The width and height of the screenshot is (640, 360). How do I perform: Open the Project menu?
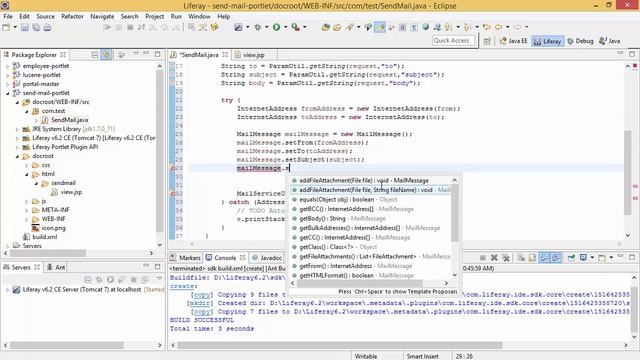(x=154, y=16)
